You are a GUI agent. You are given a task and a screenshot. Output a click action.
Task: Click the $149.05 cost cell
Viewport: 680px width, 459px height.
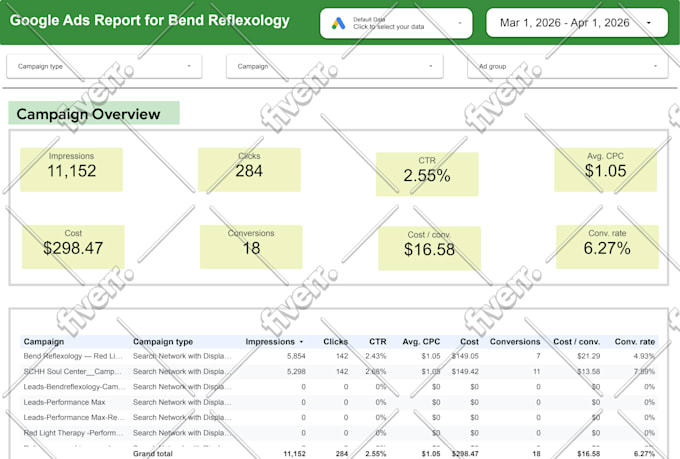coord(465,356)
